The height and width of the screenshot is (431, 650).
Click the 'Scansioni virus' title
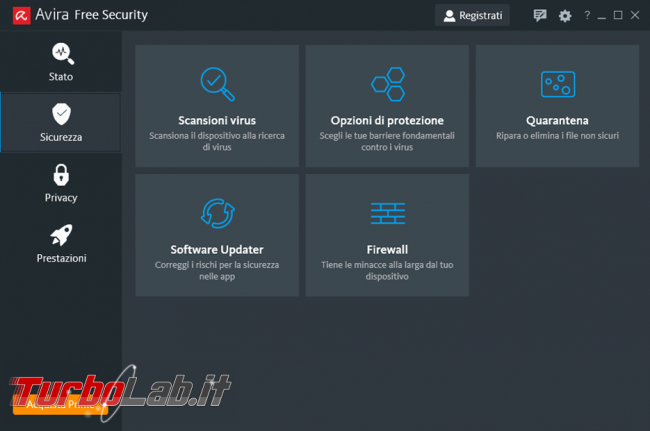coord(217,121)
